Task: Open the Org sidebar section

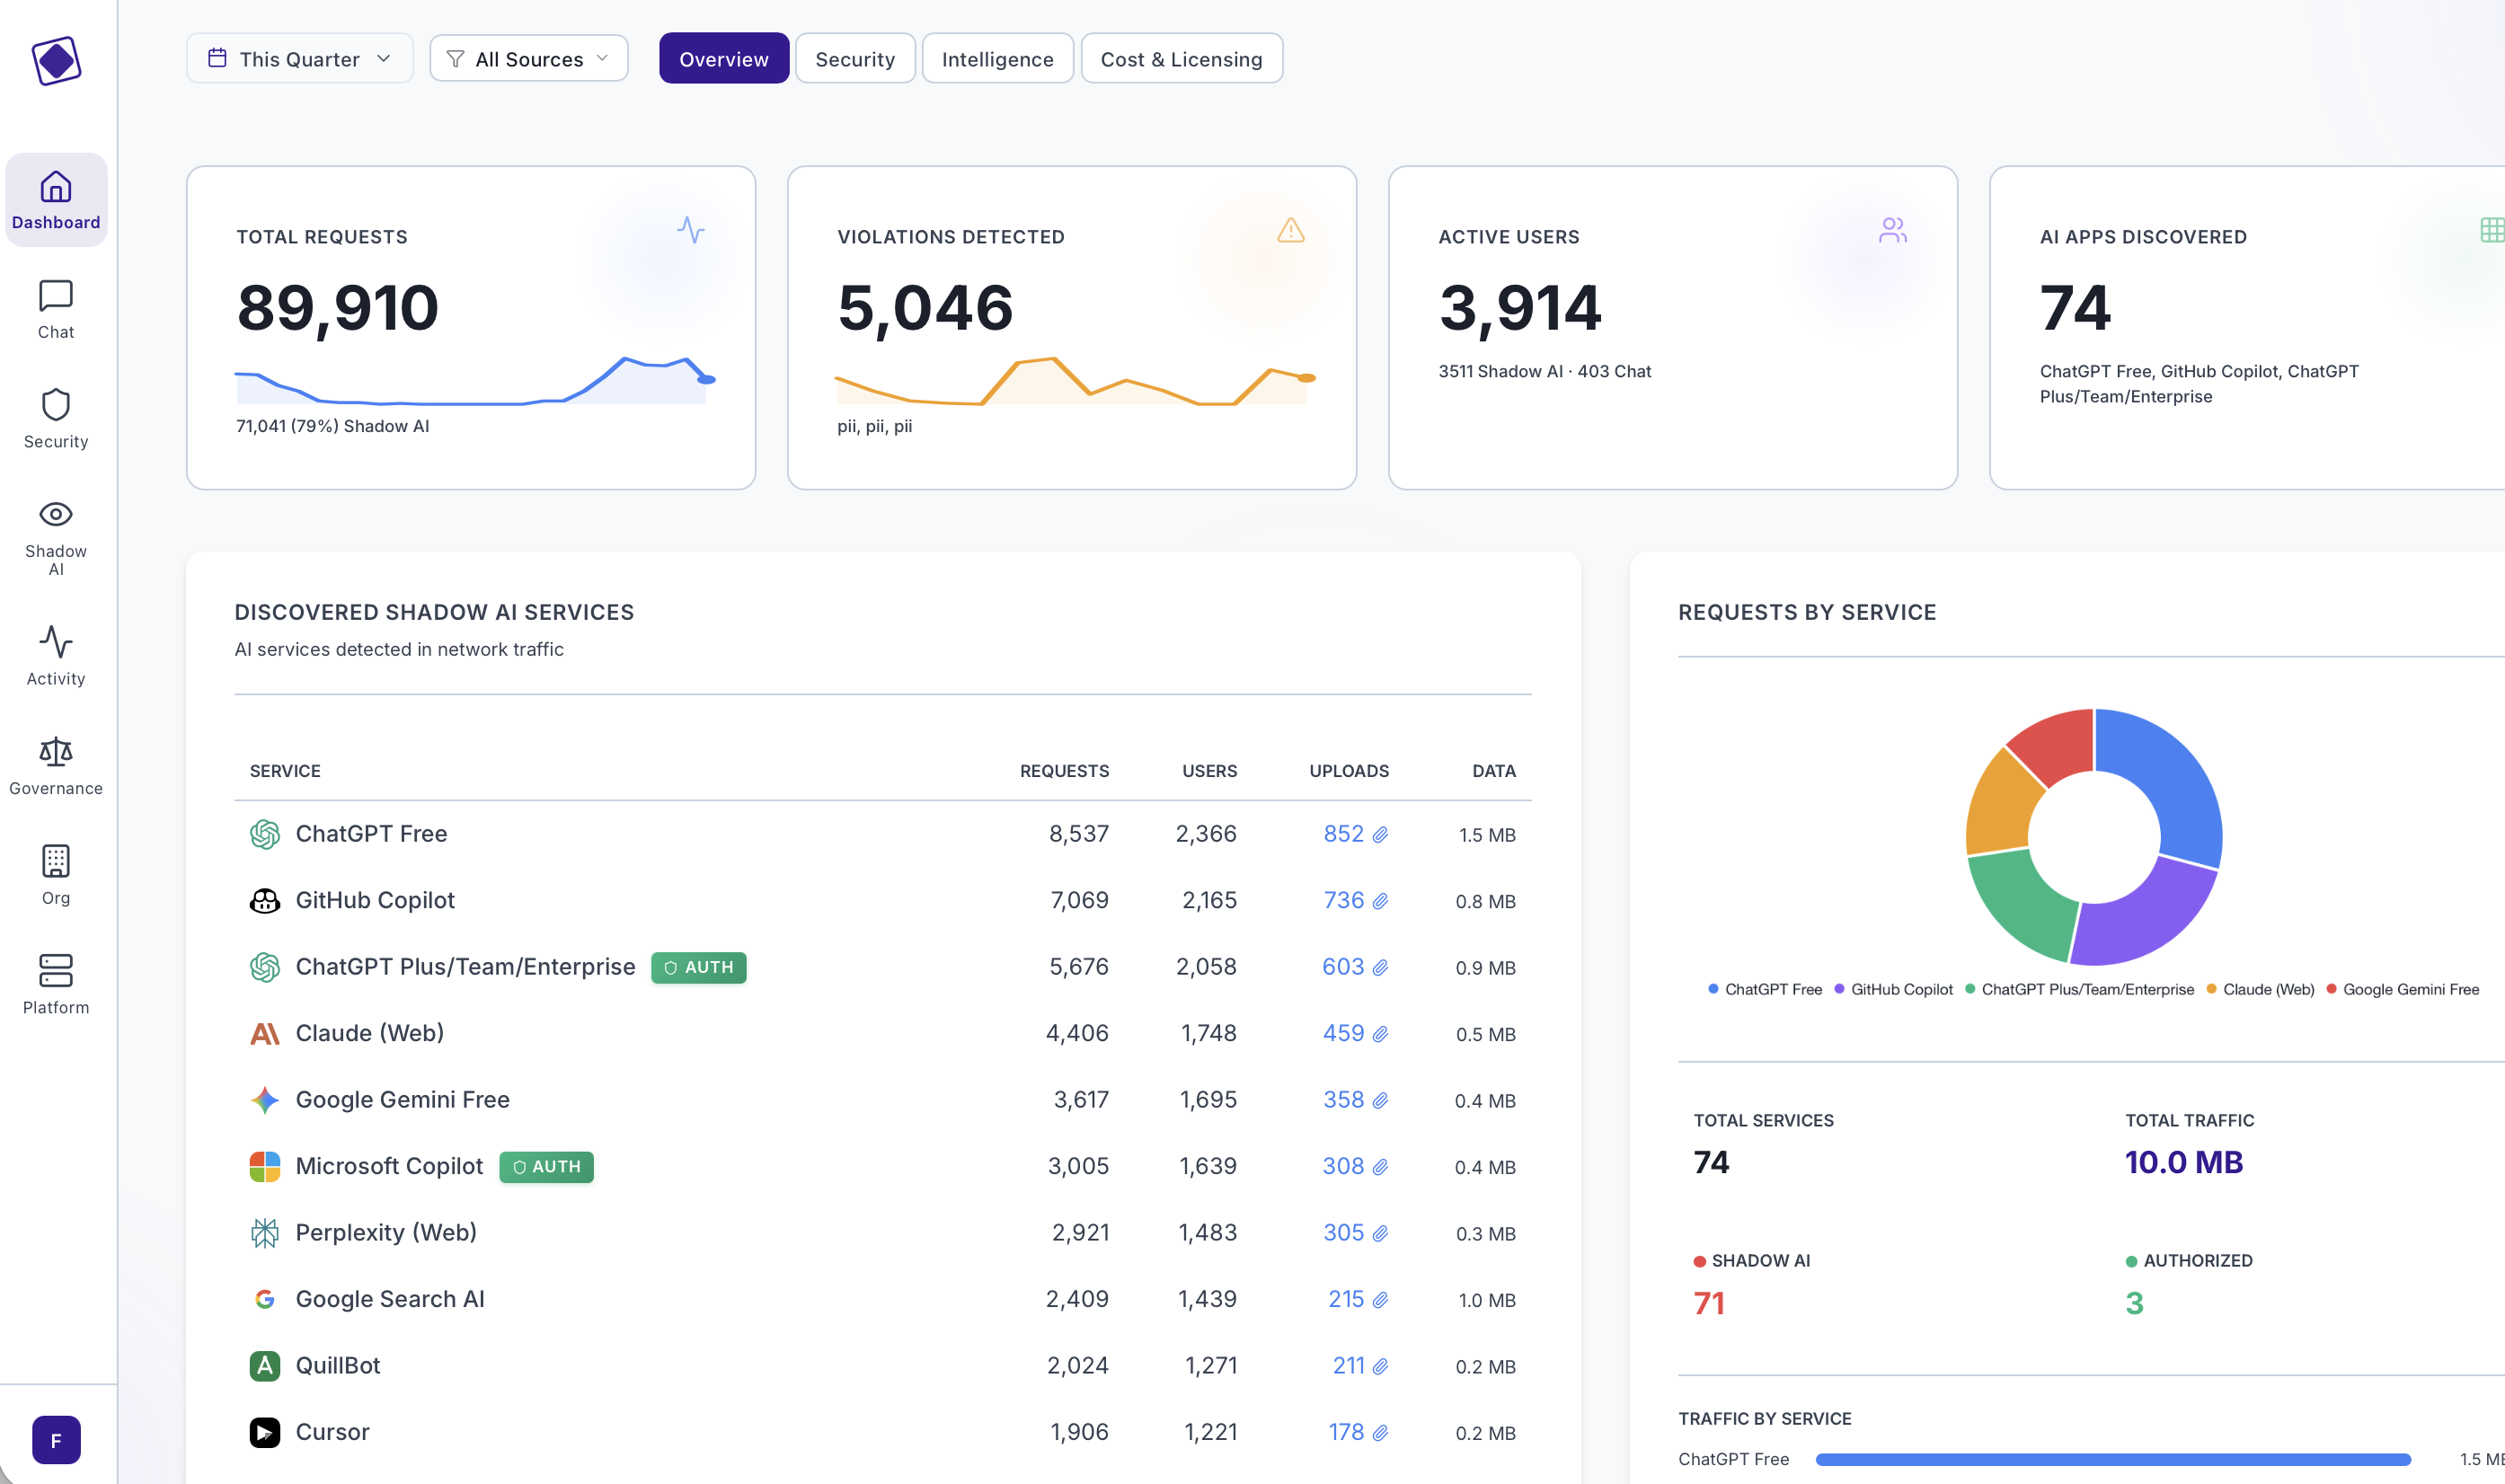Action: (x=56, y=875)
